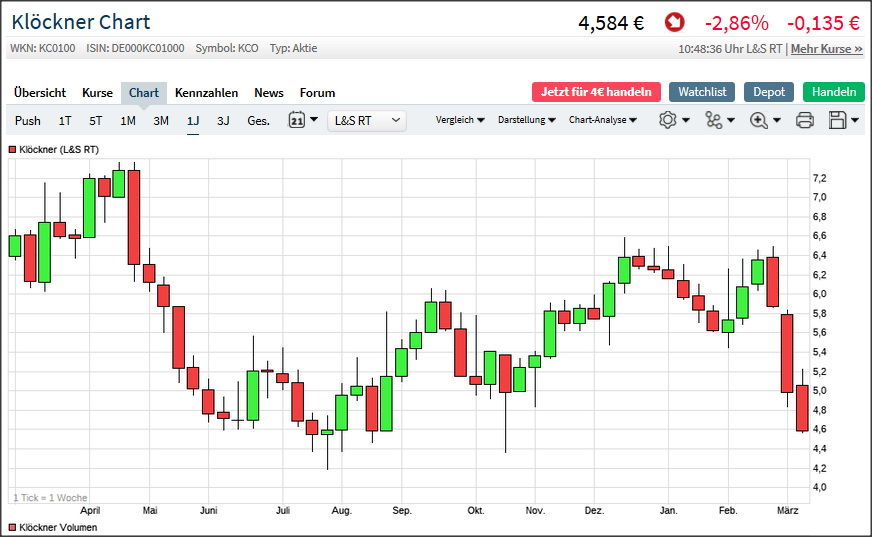872x537 pixels.
Task: Click the current price 4,584 €
Action: coord(611,23)
